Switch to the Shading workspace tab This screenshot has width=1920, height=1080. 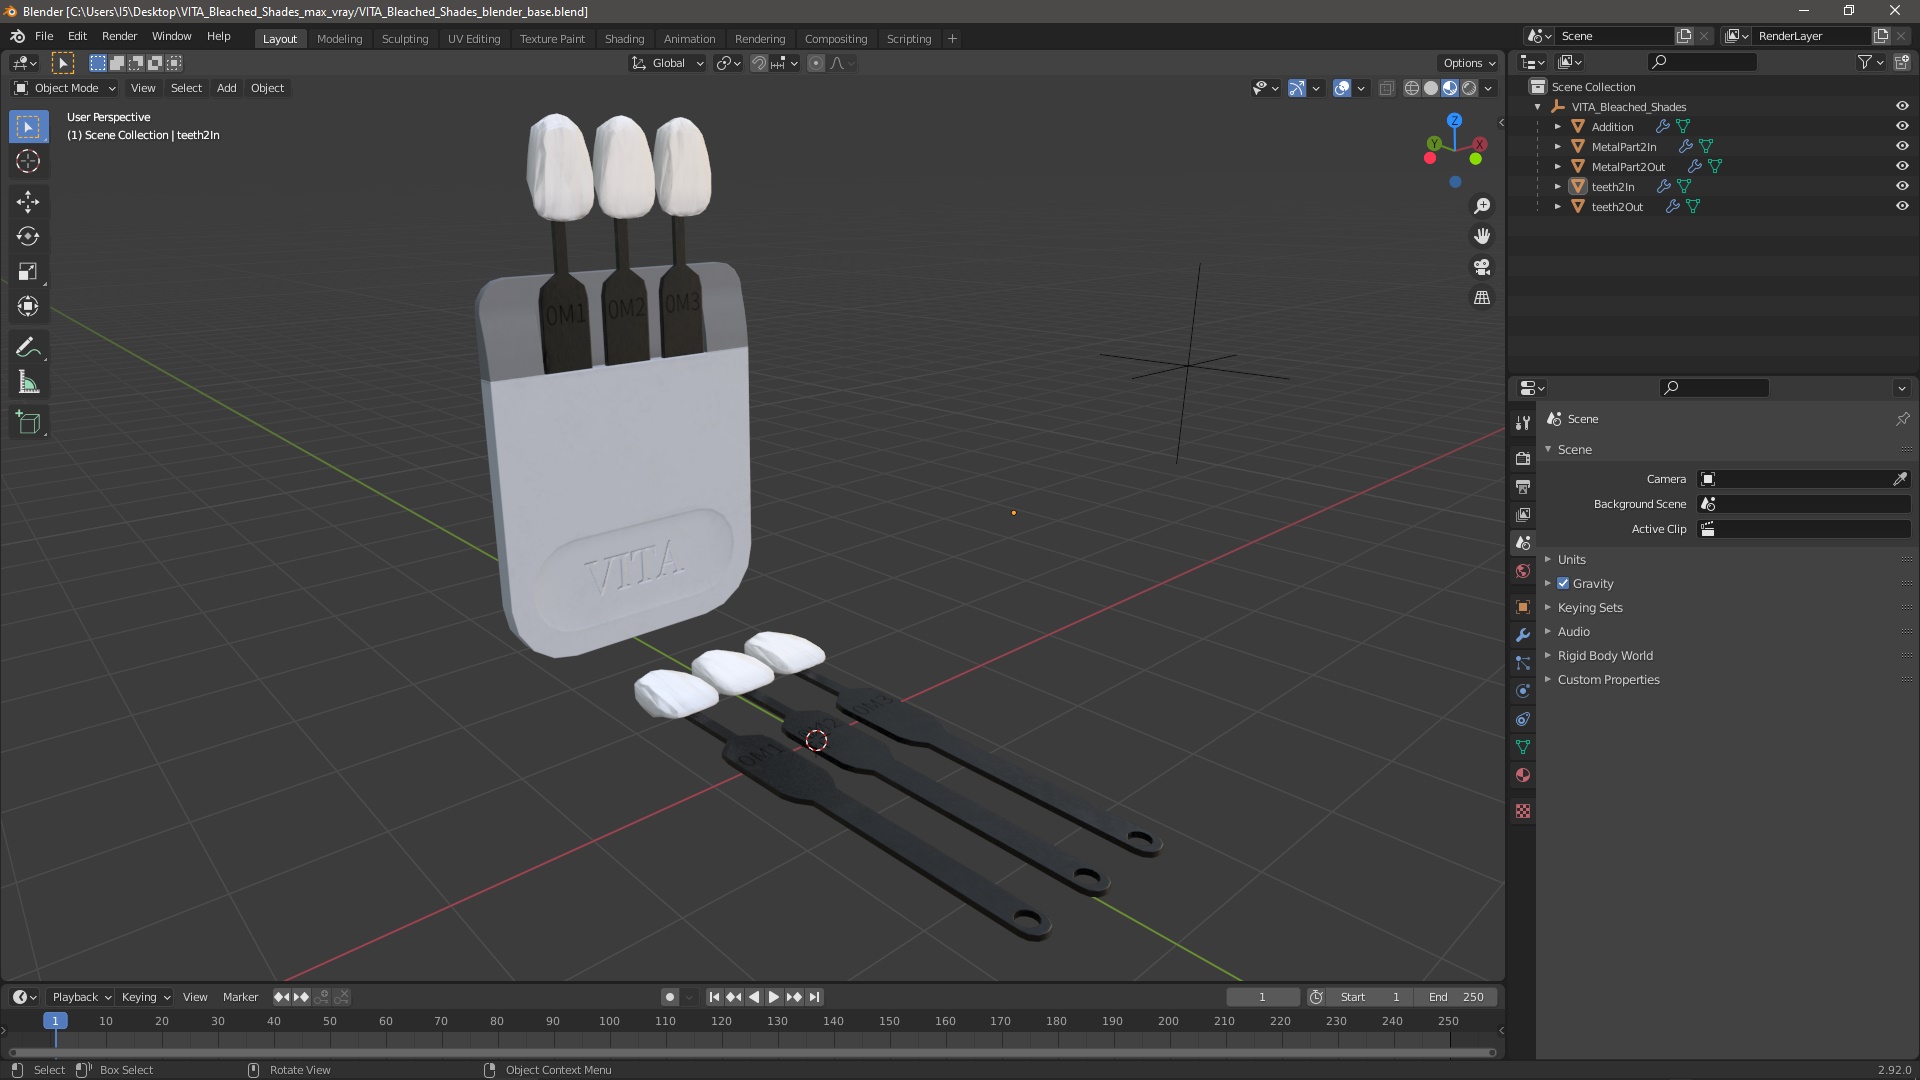pyautogui.click(x=624, y=38)
